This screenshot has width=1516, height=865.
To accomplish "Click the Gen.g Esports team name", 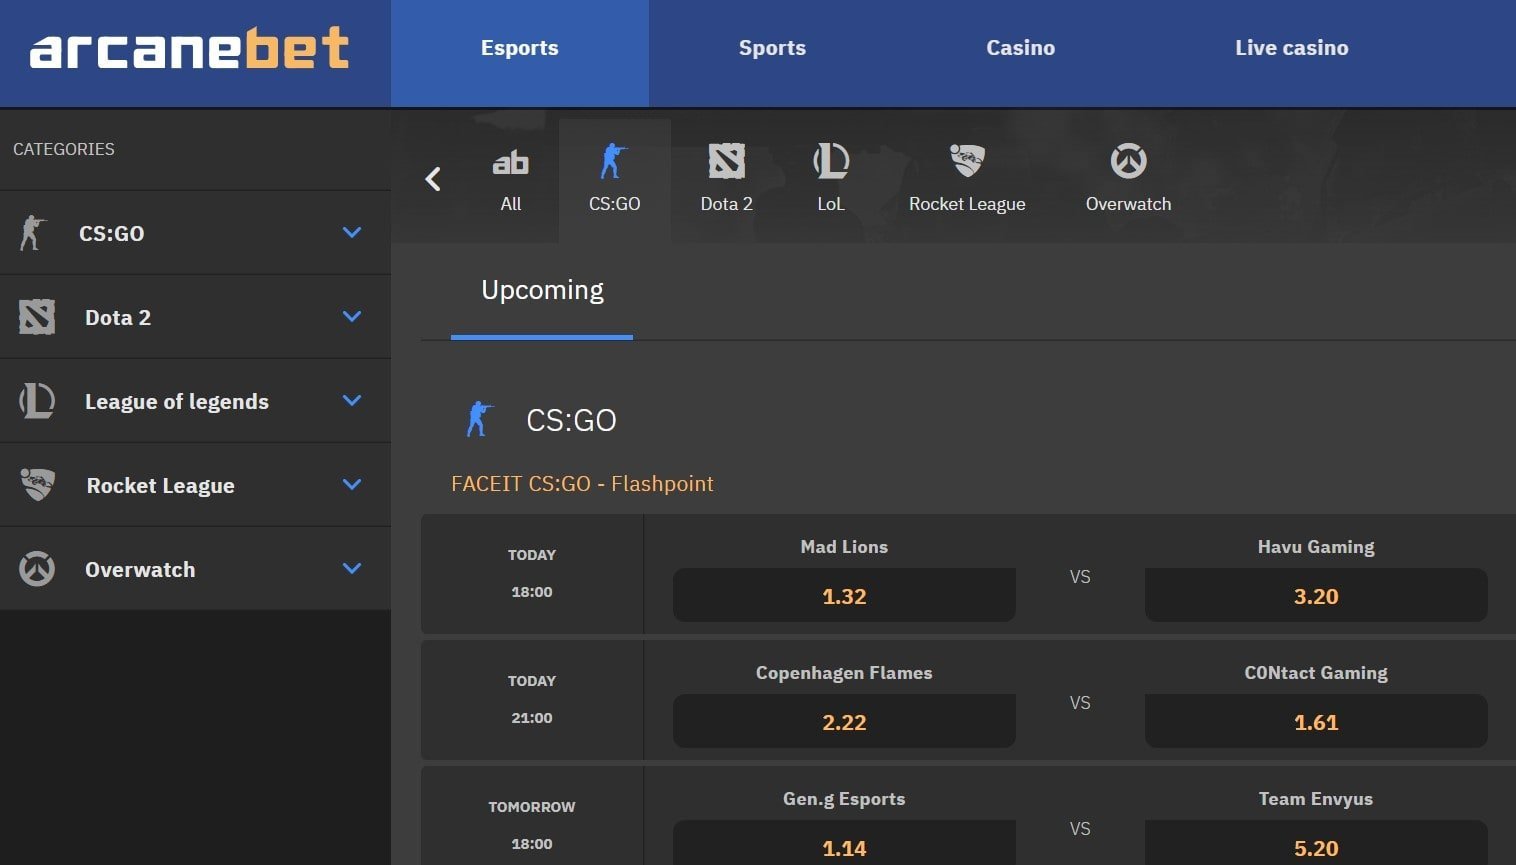I will pyautogui.click(x=844, y=799).
